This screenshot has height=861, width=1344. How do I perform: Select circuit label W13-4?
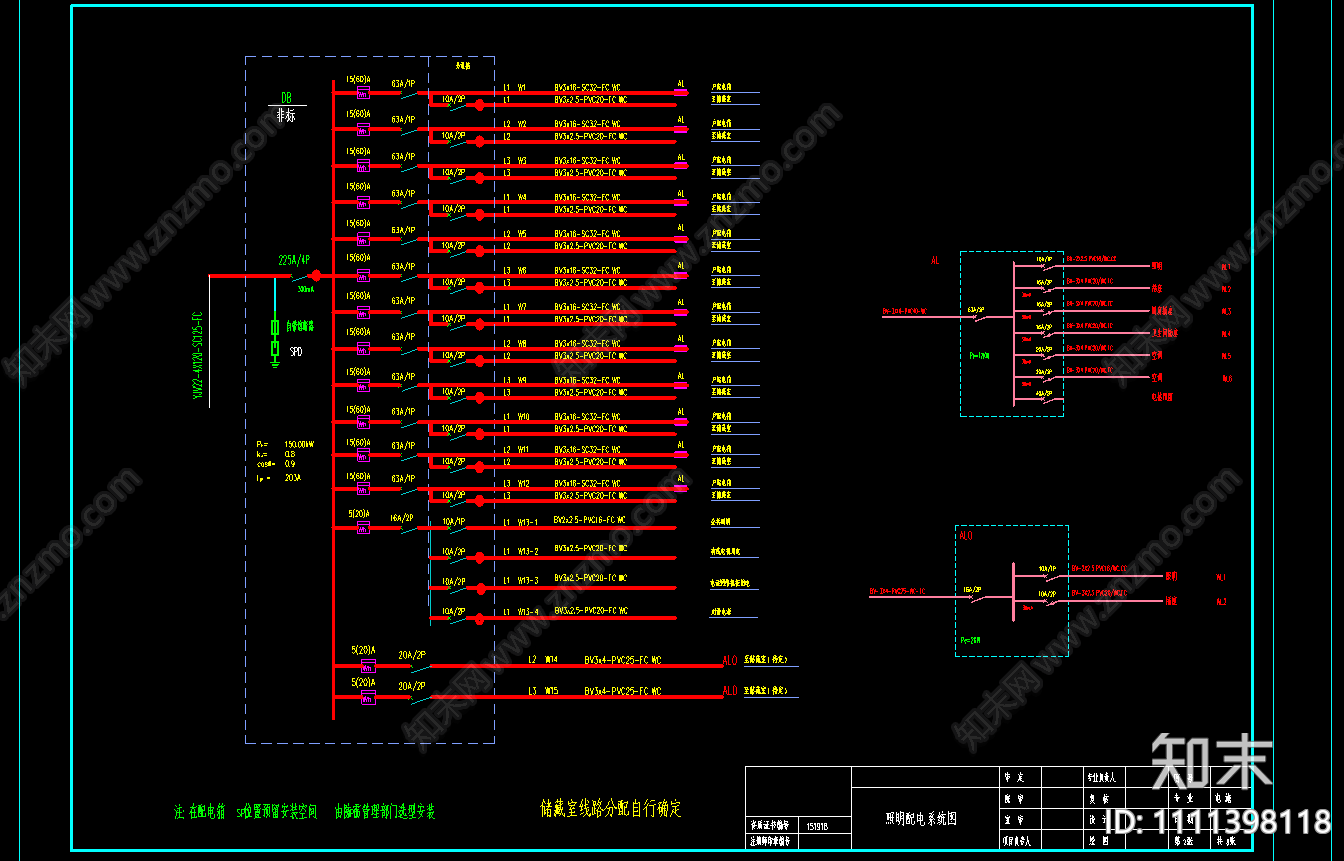click(528, 611)
